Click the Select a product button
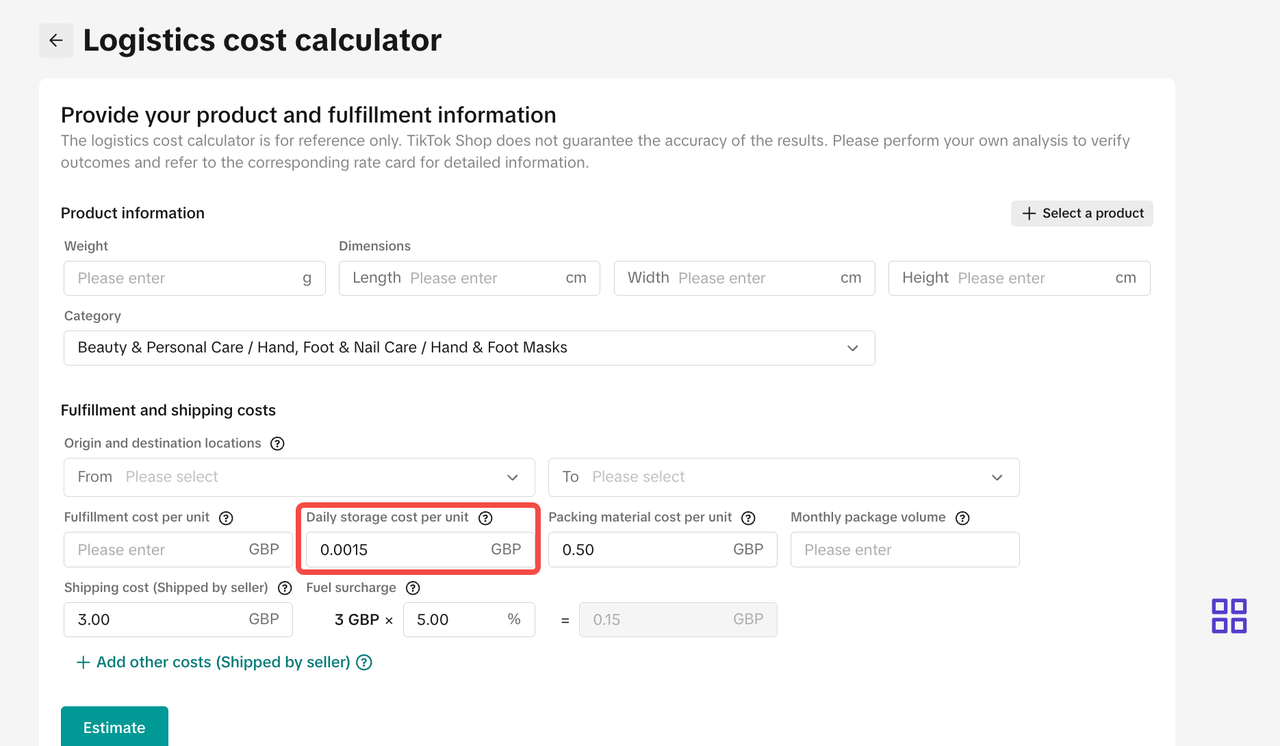 [1082, 213]
